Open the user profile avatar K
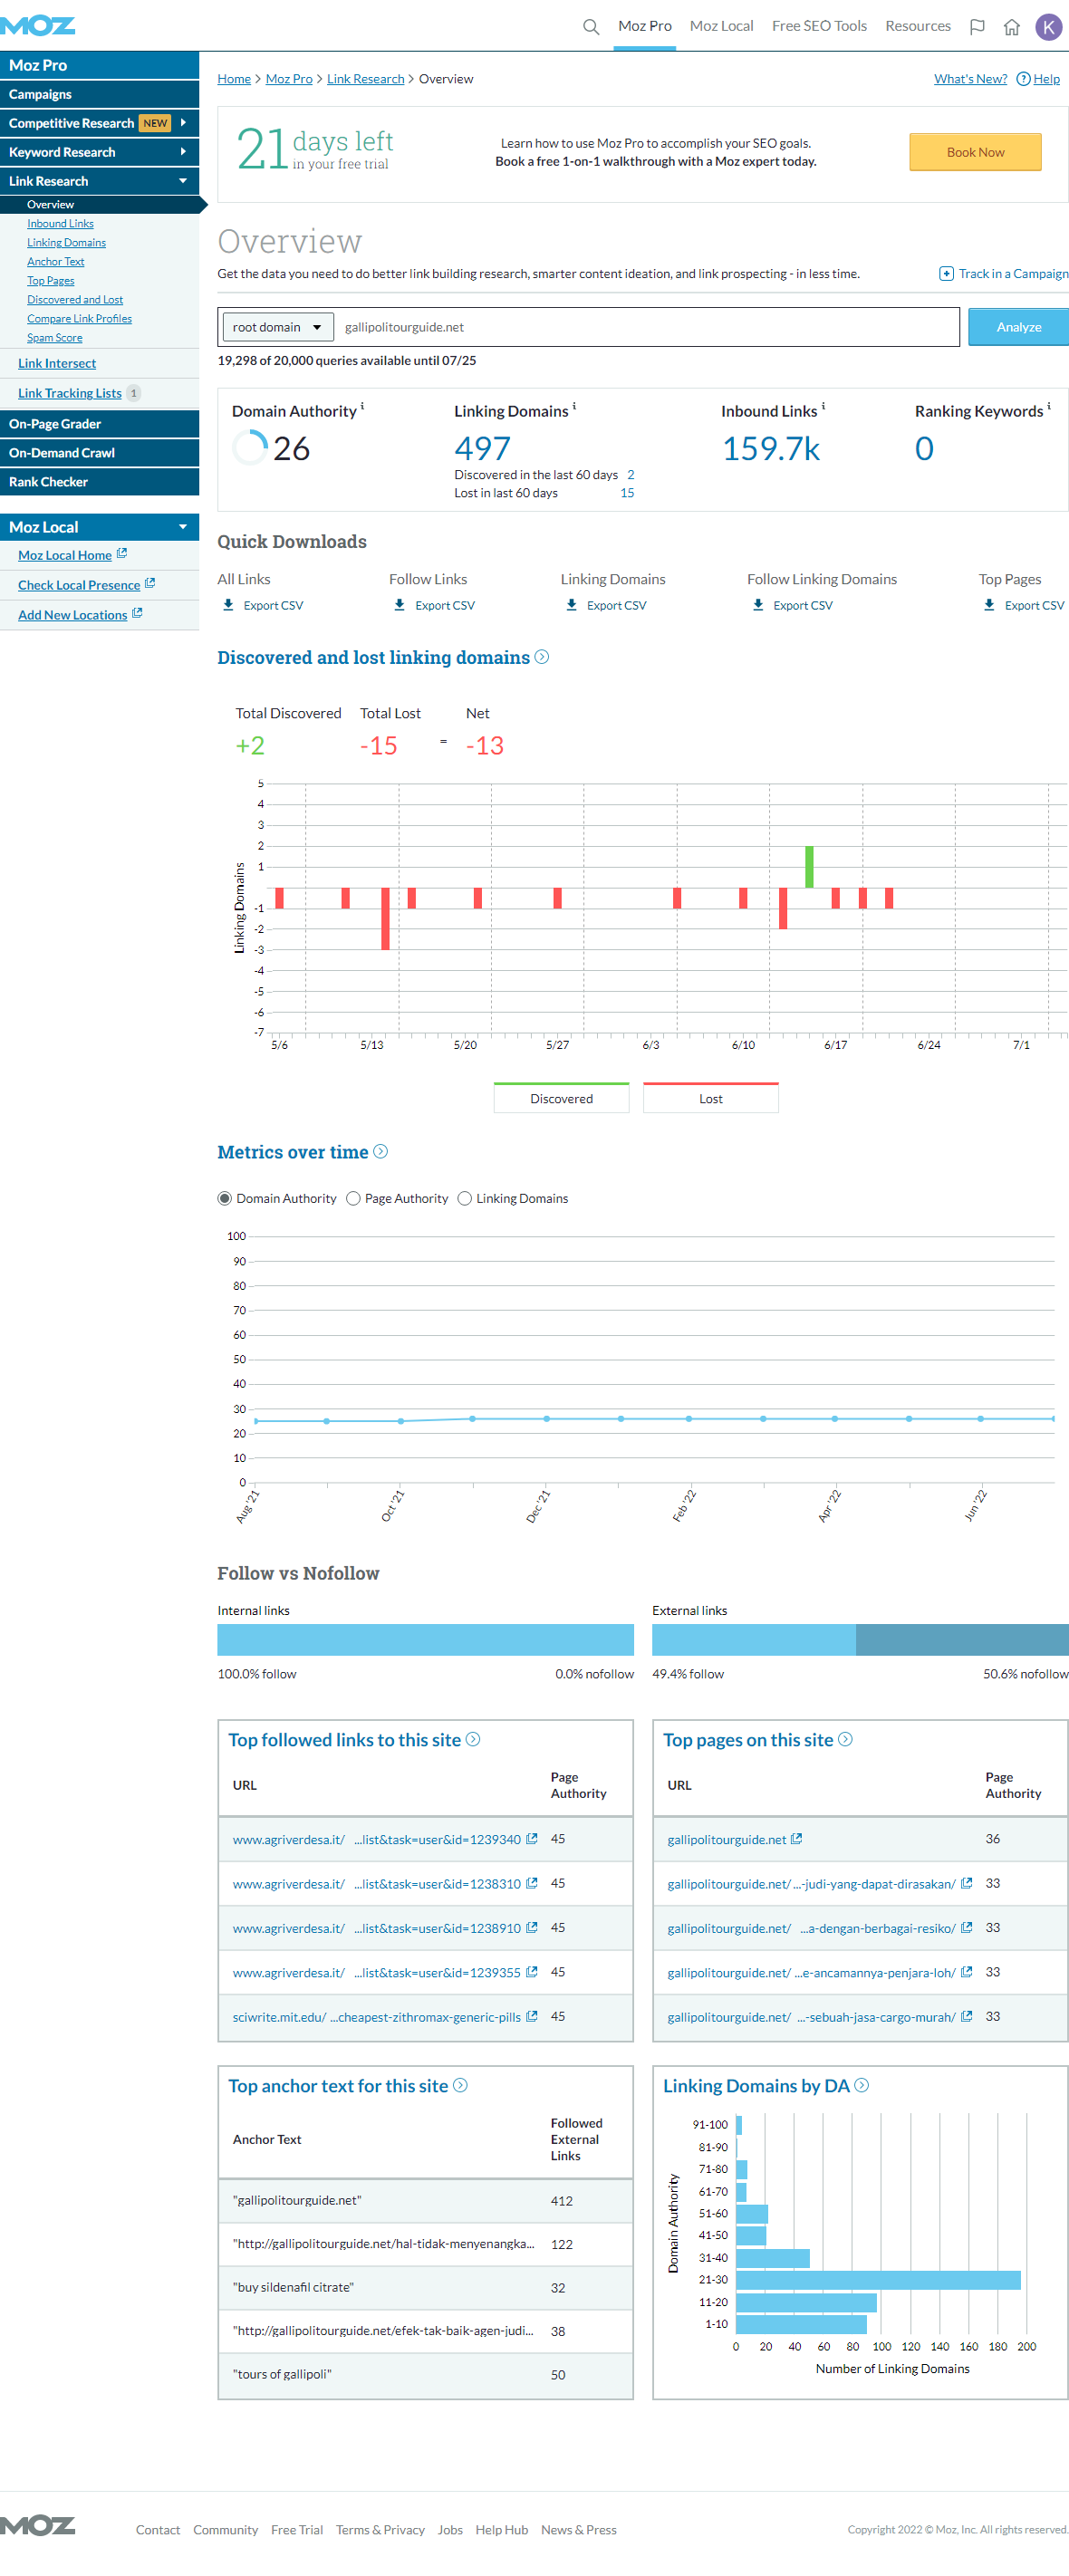Image resolution: width=1069 pixels, height=2576 pixels. (x=1047, y=27)
